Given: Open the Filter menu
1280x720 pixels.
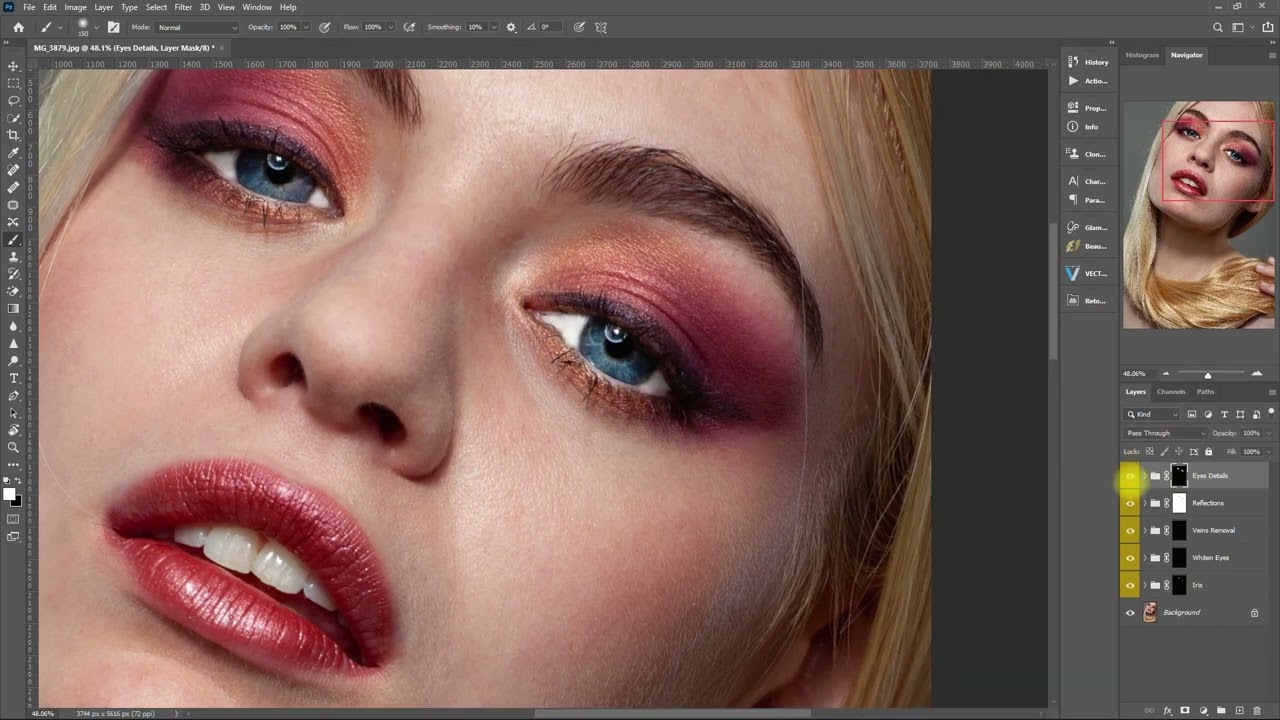Looking at the screenshot, I should (183, 7).
